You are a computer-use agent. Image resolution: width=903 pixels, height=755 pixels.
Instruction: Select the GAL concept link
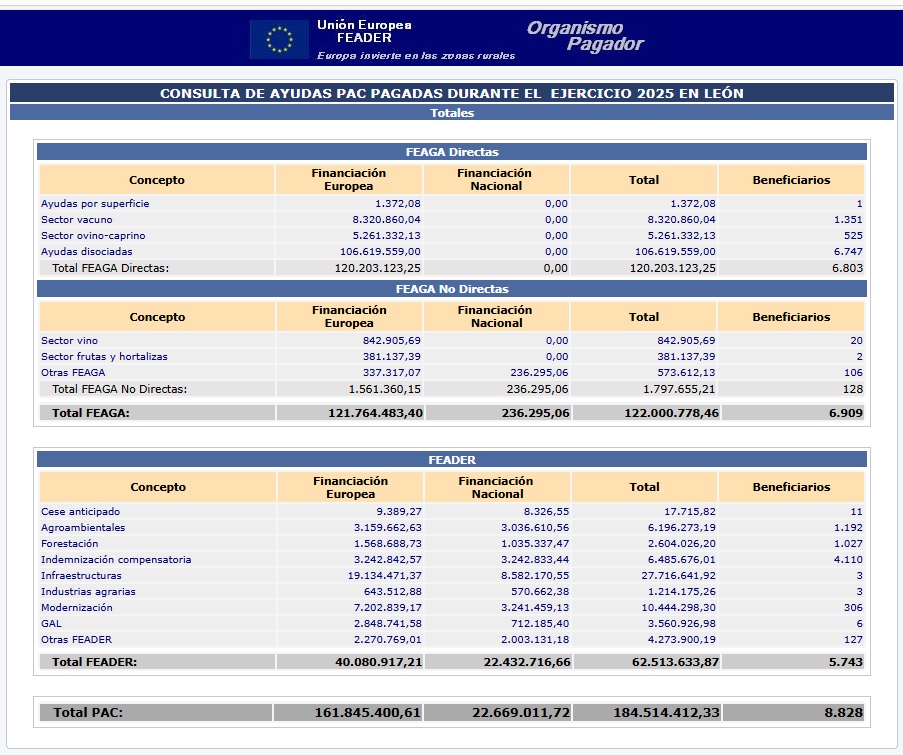pos(51,624)
